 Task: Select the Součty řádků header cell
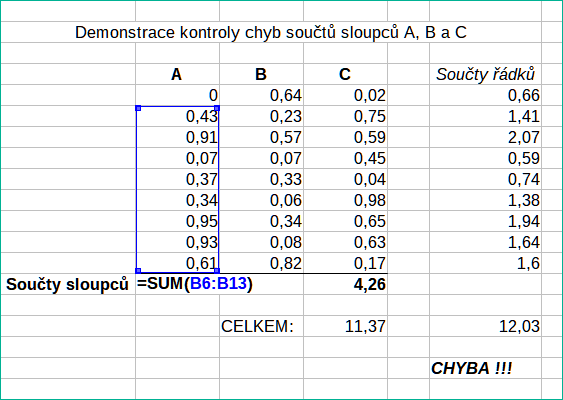(485, 74)
